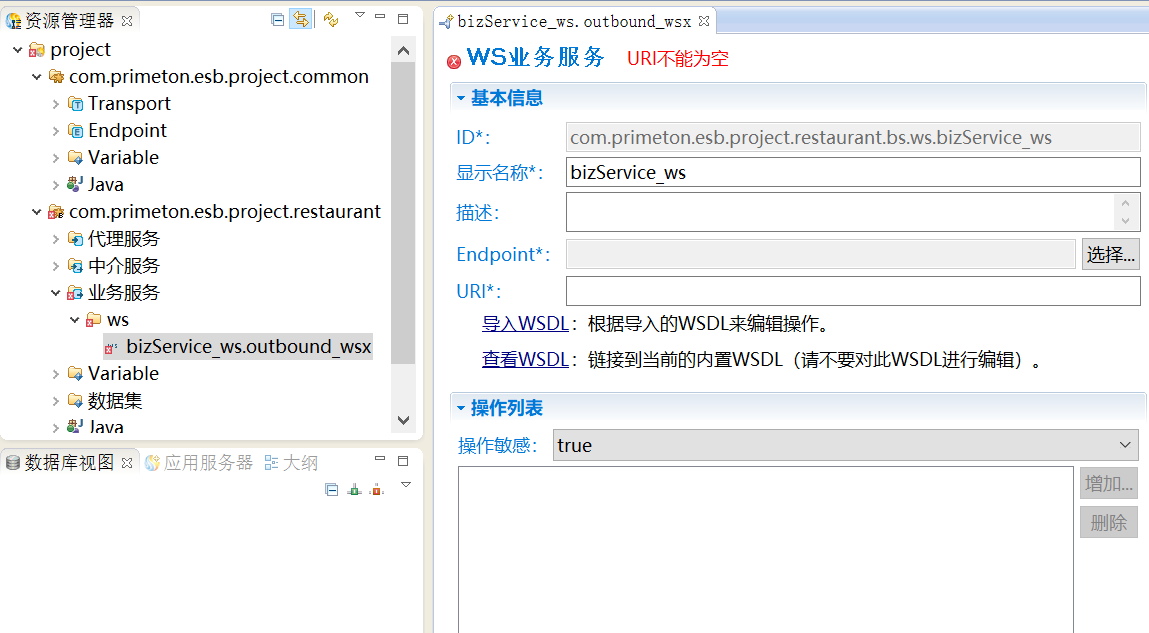Open the 数据库视图 view menu triangle
Image resolution: width=1149 pixels, height=633 pixels.
tap(406, 485)
